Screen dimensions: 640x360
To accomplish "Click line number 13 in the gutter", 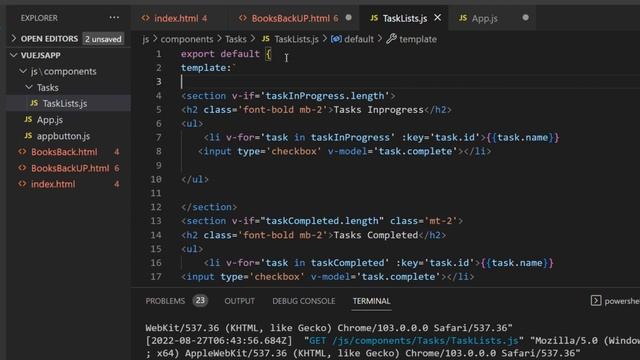I will coord(156,221).
